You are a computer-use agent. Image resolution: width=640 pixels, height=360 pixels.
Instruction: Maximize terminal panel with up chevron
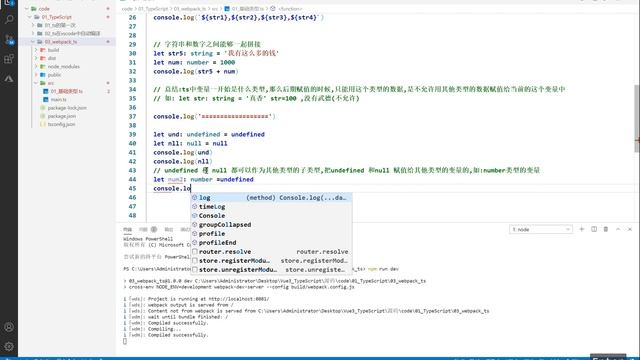618,229
